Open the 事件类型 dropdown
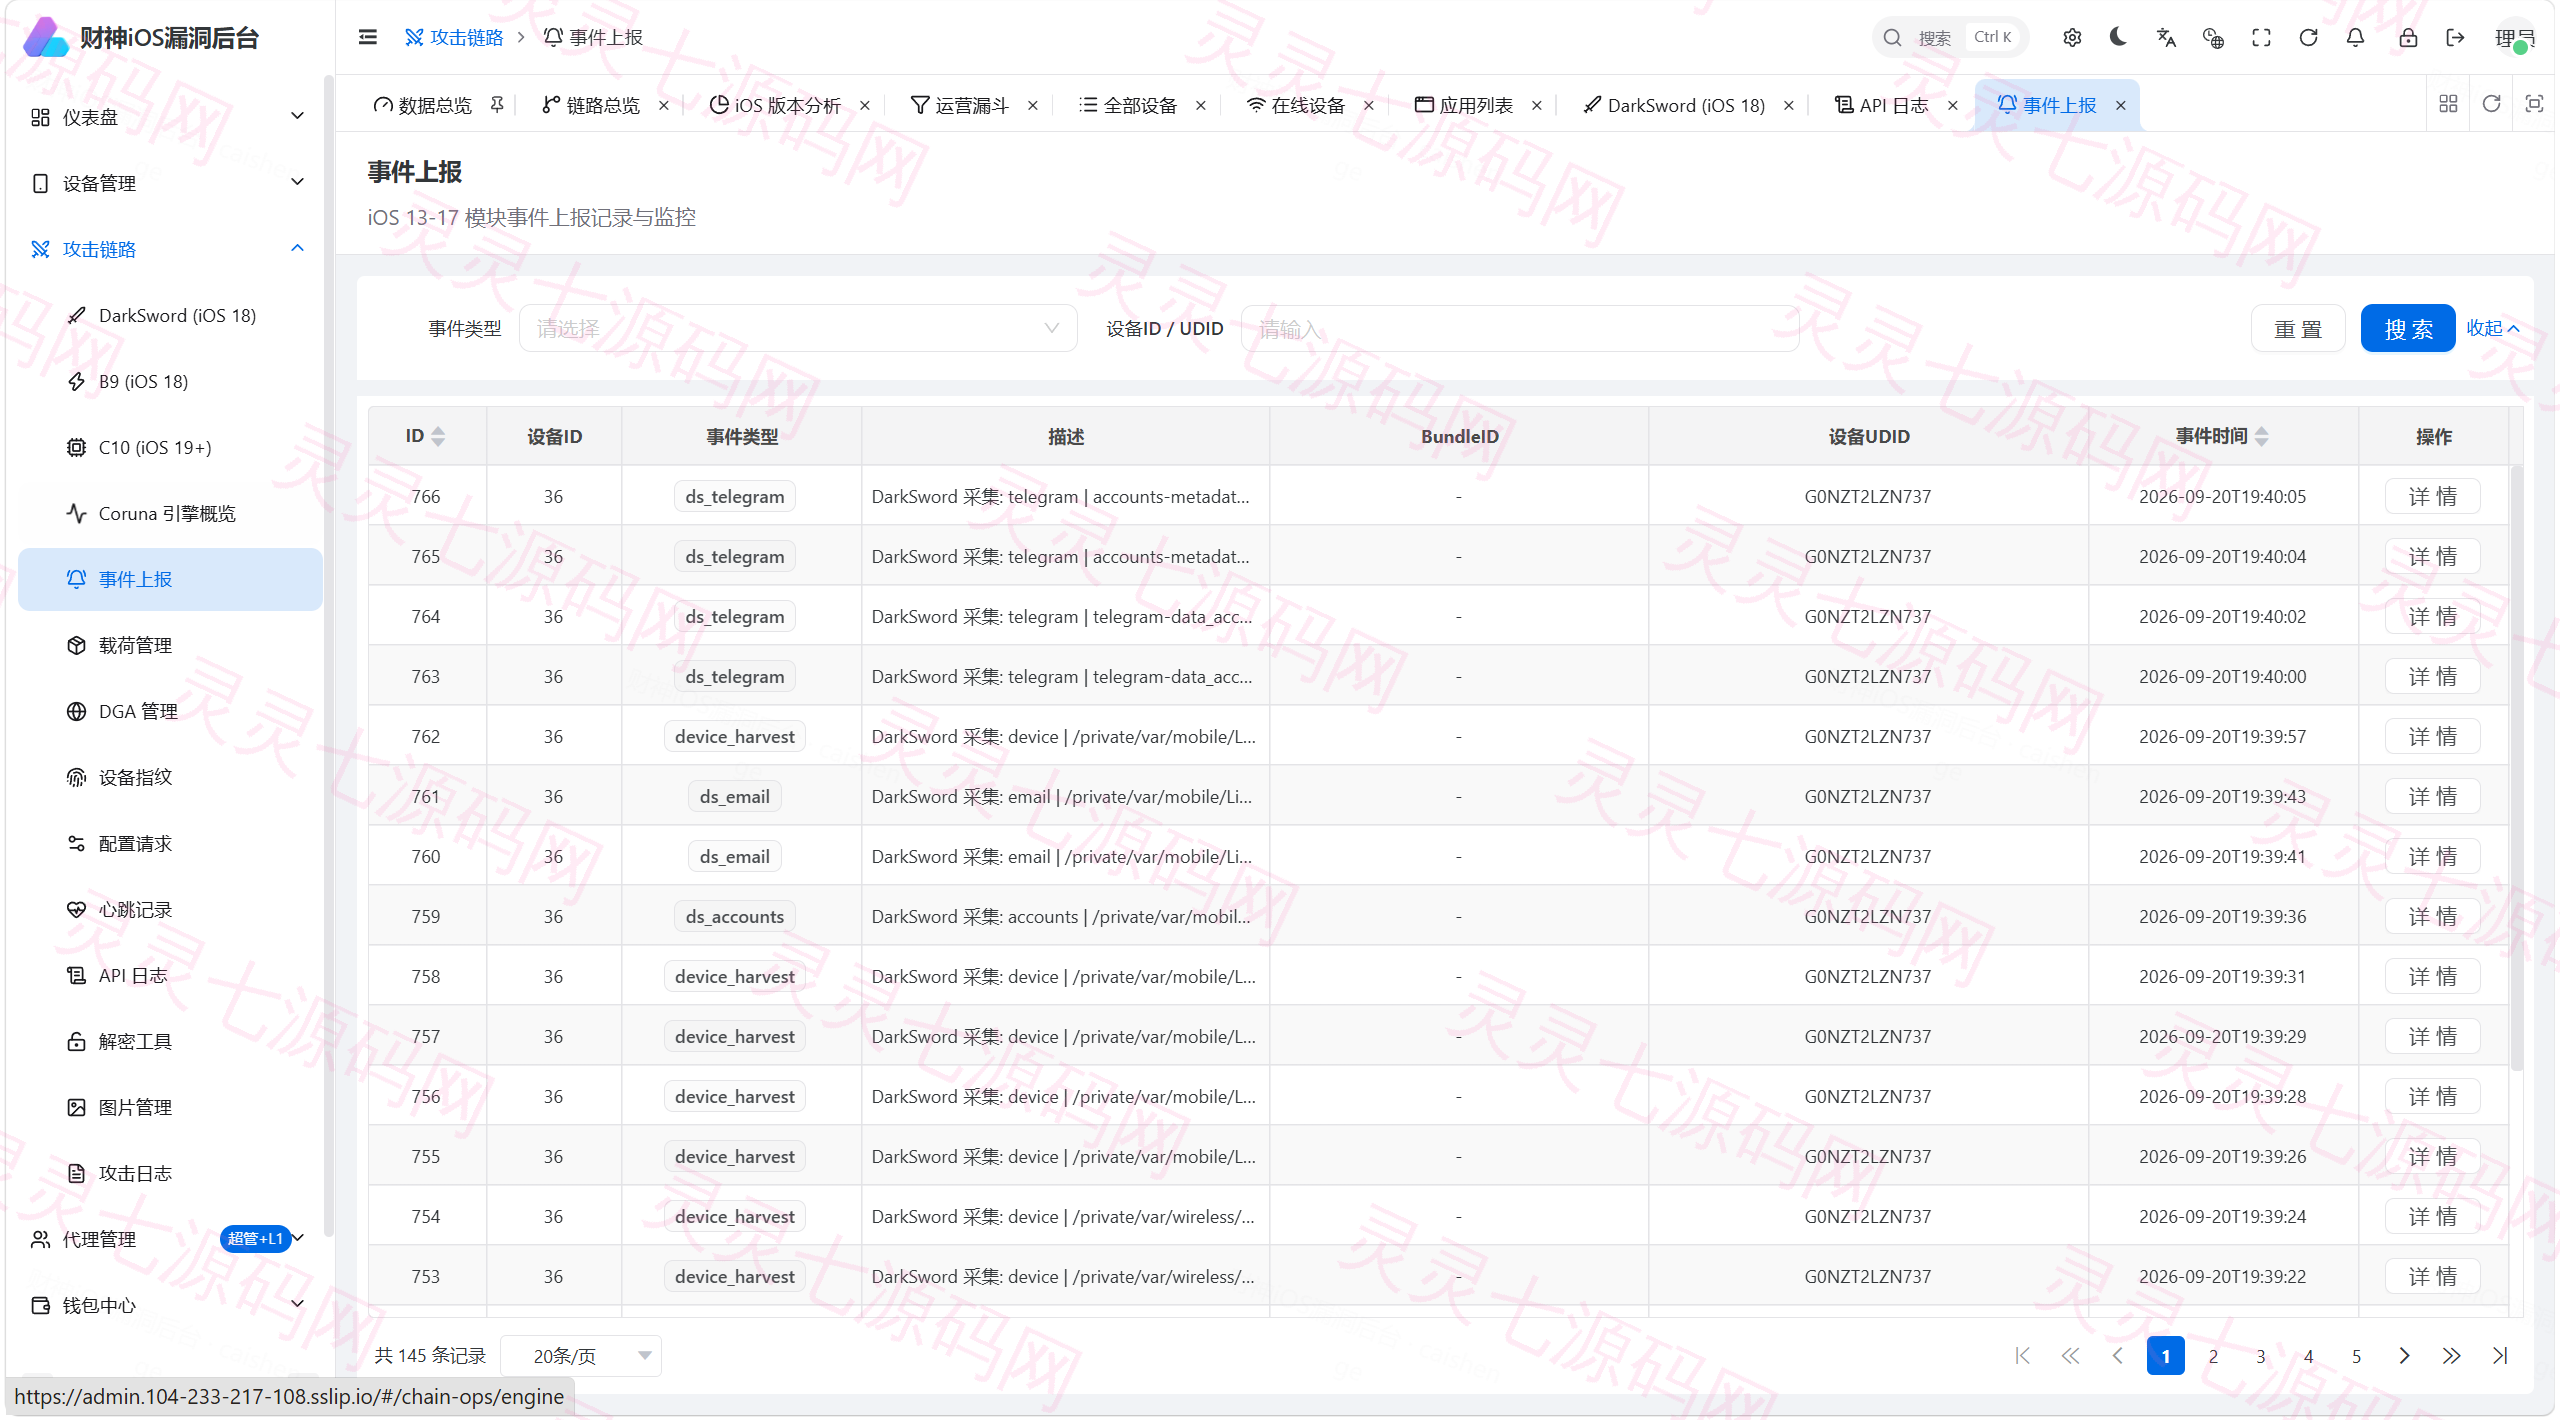Image resolution: width=2560 pixels, height=1420 pixels. coord(798,329)
